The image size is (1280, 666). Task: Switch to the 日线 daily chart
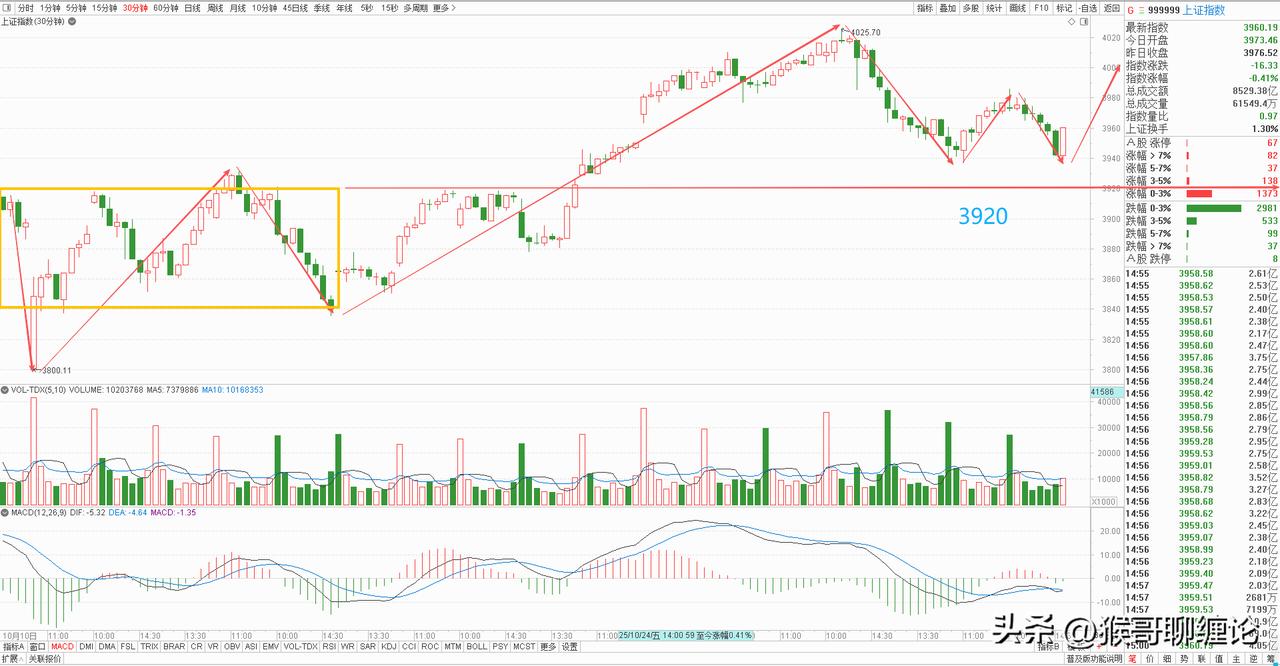(192, 7)
